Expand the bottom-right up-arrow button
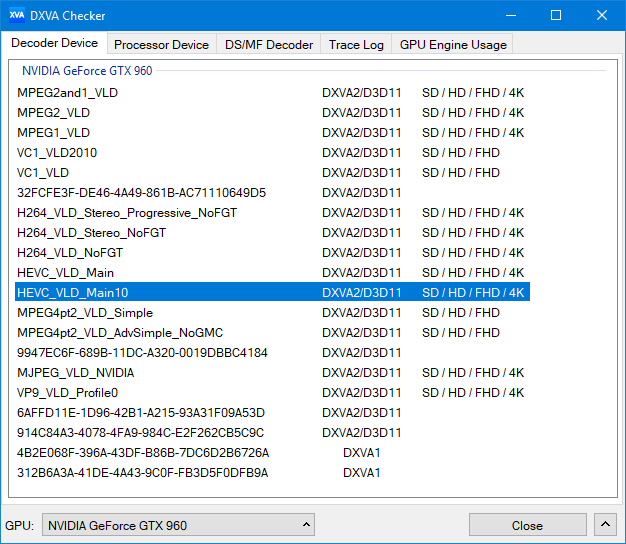Viewport: 626px width, 544px height. [605, 525]
